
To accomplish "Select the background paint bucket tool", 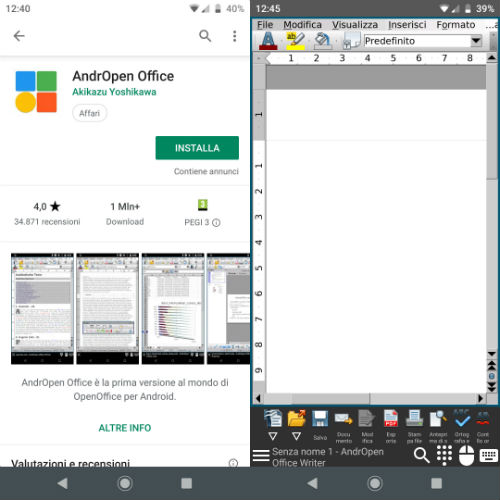I will (x=322, y=41).
